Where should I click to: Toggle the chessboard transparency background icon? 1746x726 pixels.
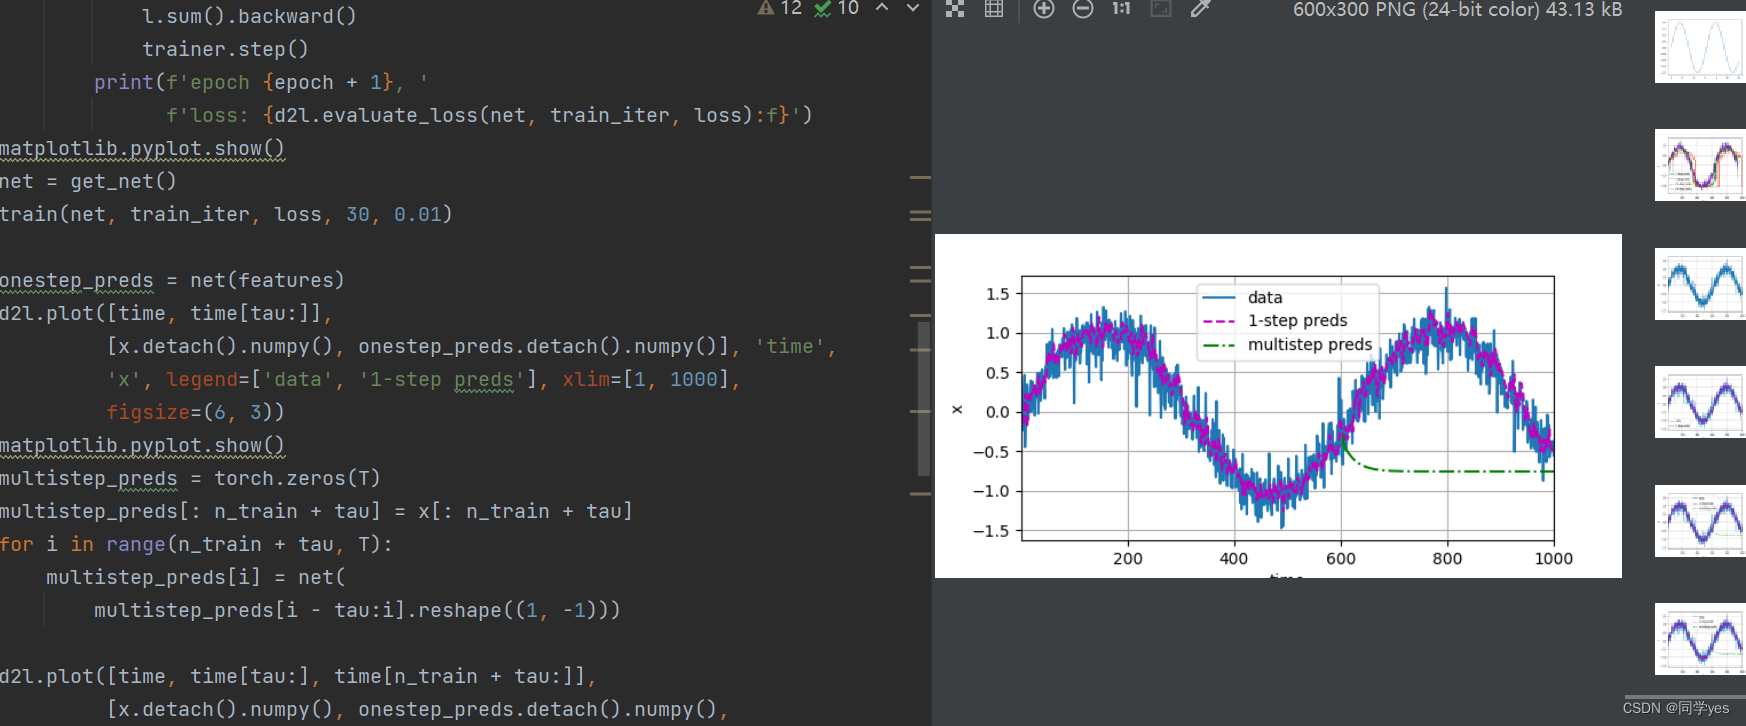[955, 9]
